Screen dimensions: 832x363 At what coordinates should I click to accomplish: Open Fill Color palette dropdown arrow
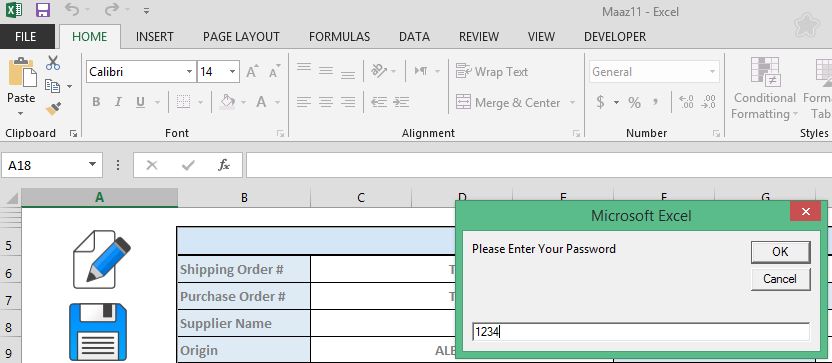pyautogui.click(x=244, y=102)
